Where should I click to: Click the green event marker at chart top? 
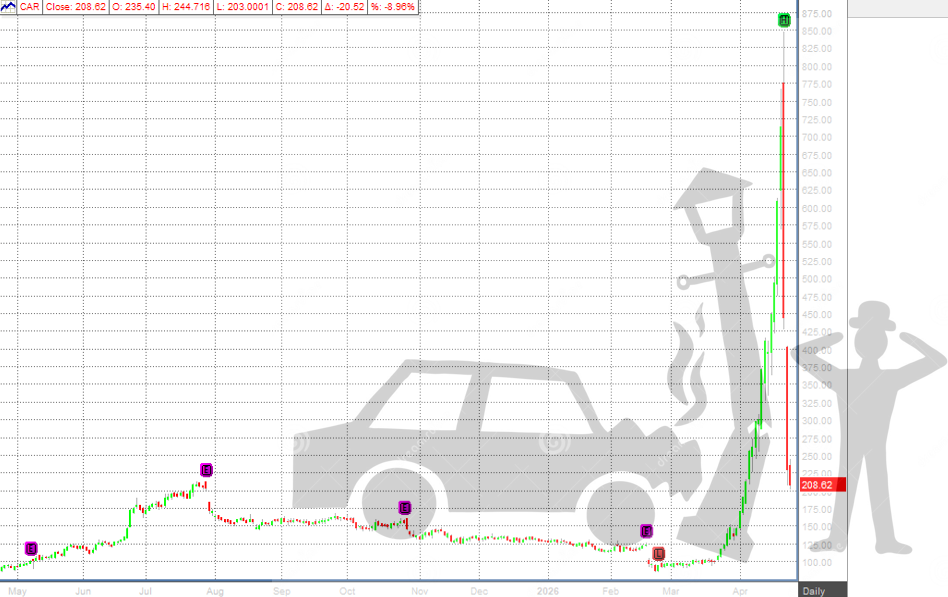click(785, 20)
